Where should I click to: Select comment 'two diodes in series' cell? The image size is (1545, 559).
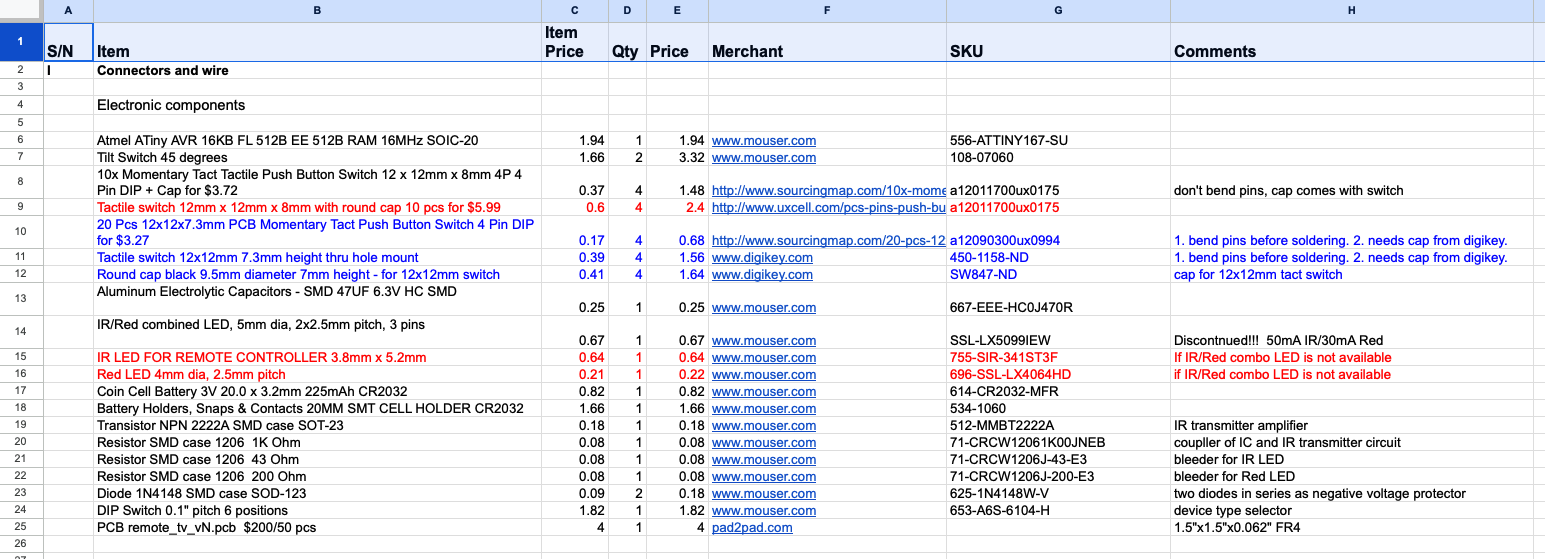(1351, 494)
